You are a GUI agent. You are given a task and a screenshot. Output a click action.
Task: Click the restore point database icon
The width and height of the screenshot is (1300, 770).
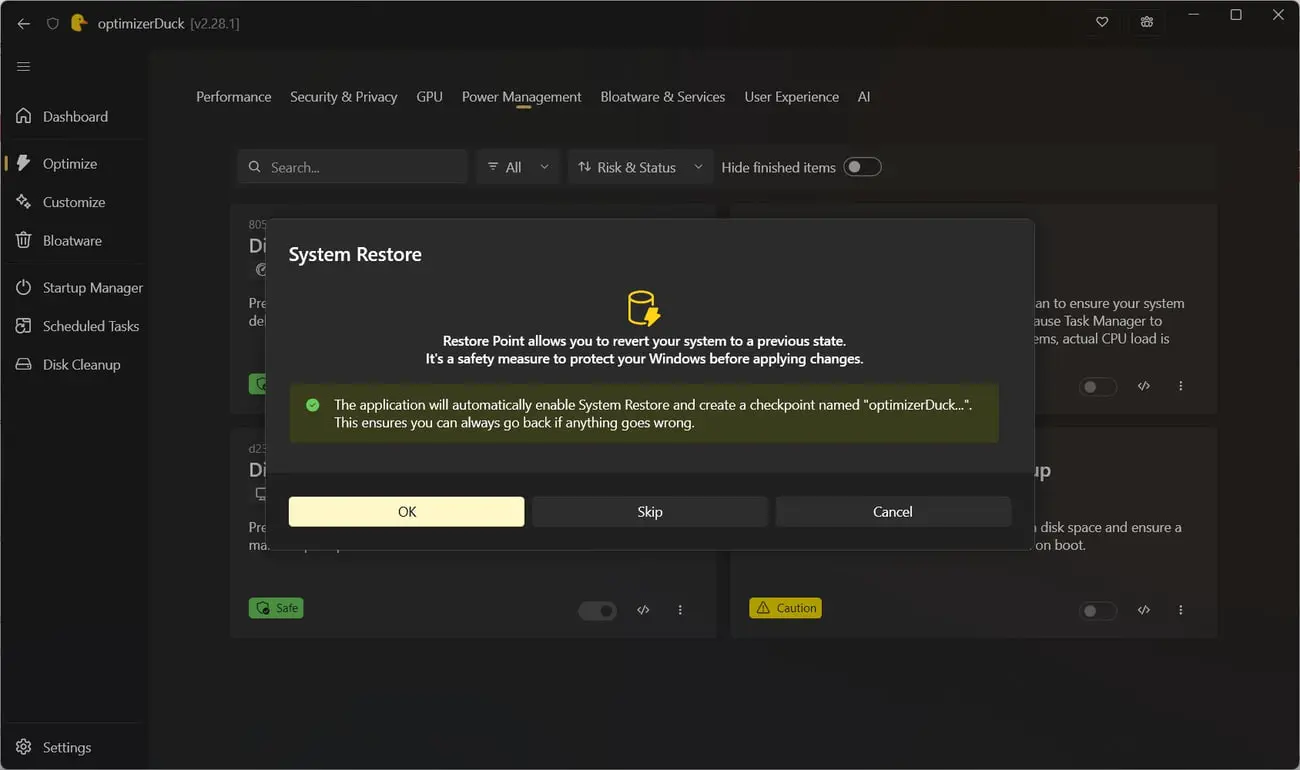[x=644, y=308]
